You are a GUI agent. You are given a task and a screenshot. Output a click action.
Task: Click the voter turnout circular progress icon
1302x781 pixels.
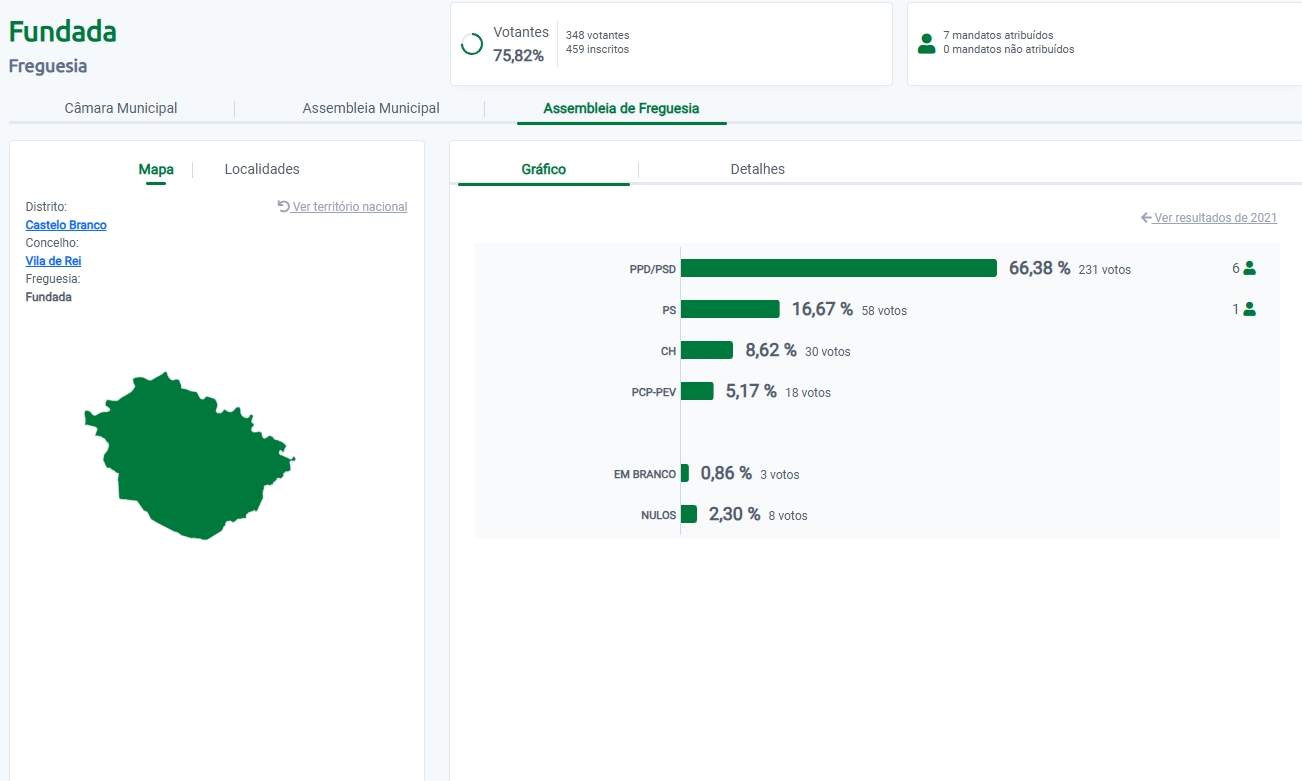tap(472, 44)
